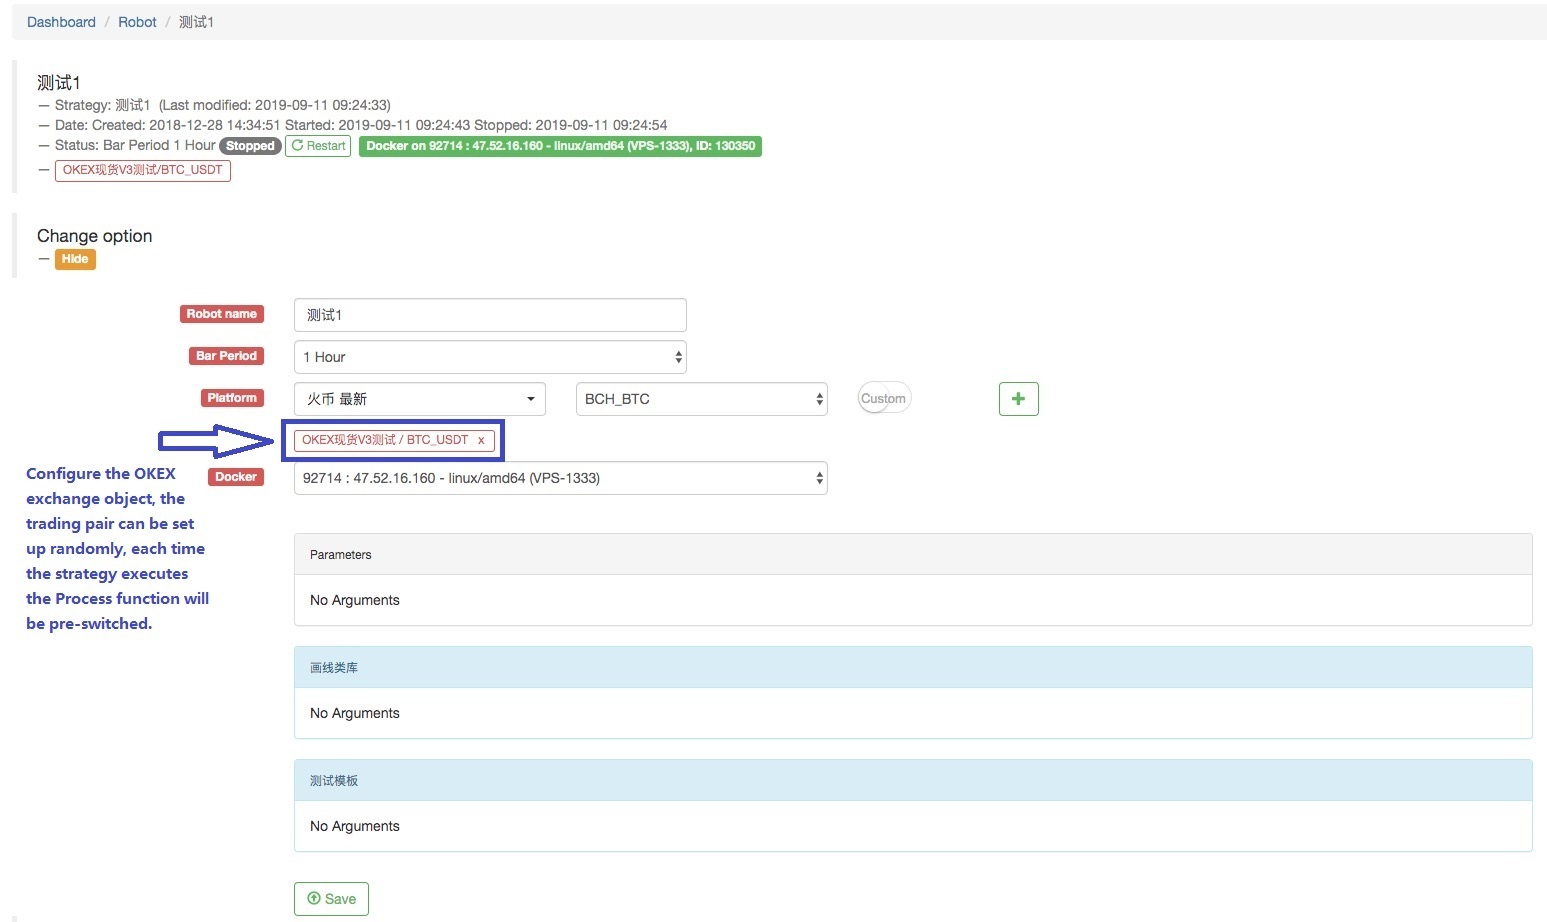Open the Docker selection dropdown

[x=560, y=478]
